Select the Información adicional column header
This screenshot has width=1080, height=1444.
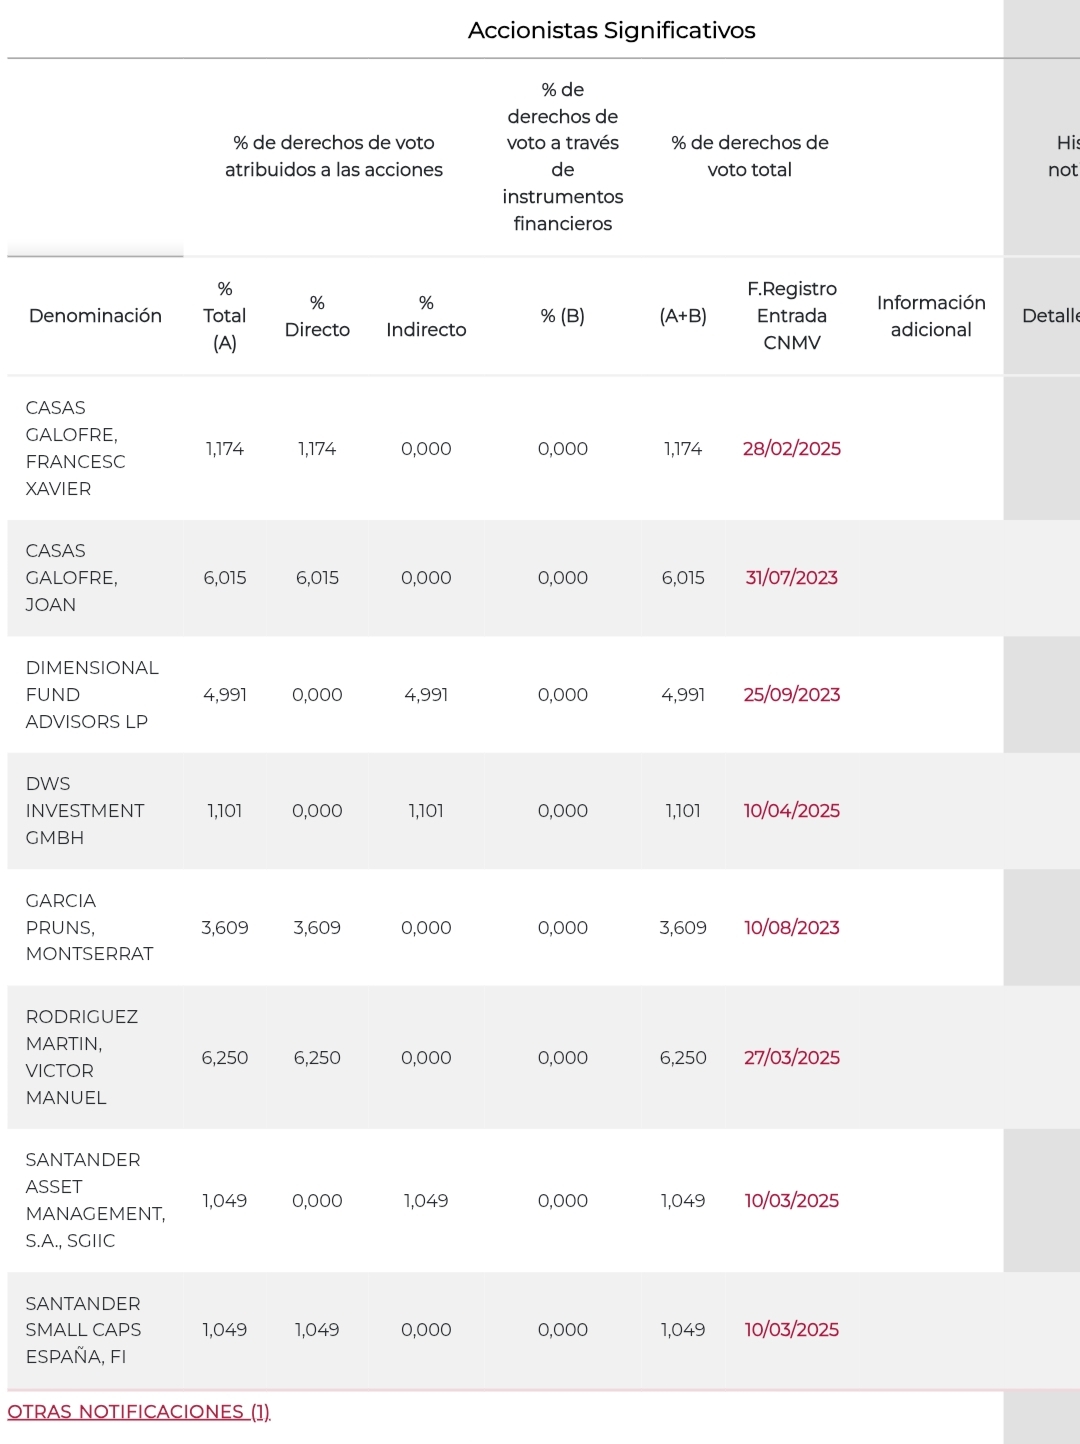pos(931,316)
